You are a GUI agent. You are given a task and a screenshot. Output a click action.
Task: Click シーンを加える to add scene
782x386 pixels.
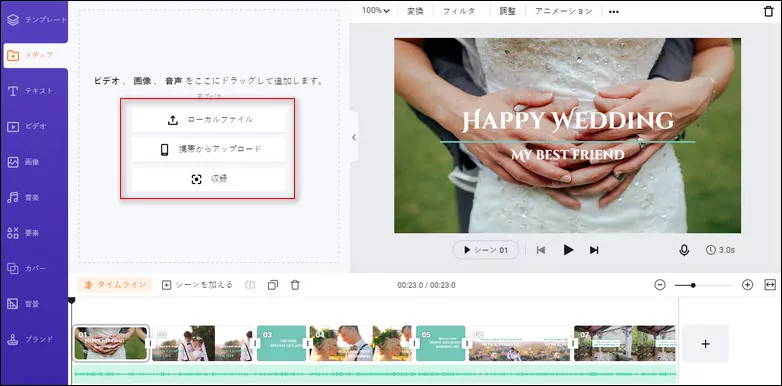coord(197,285)
